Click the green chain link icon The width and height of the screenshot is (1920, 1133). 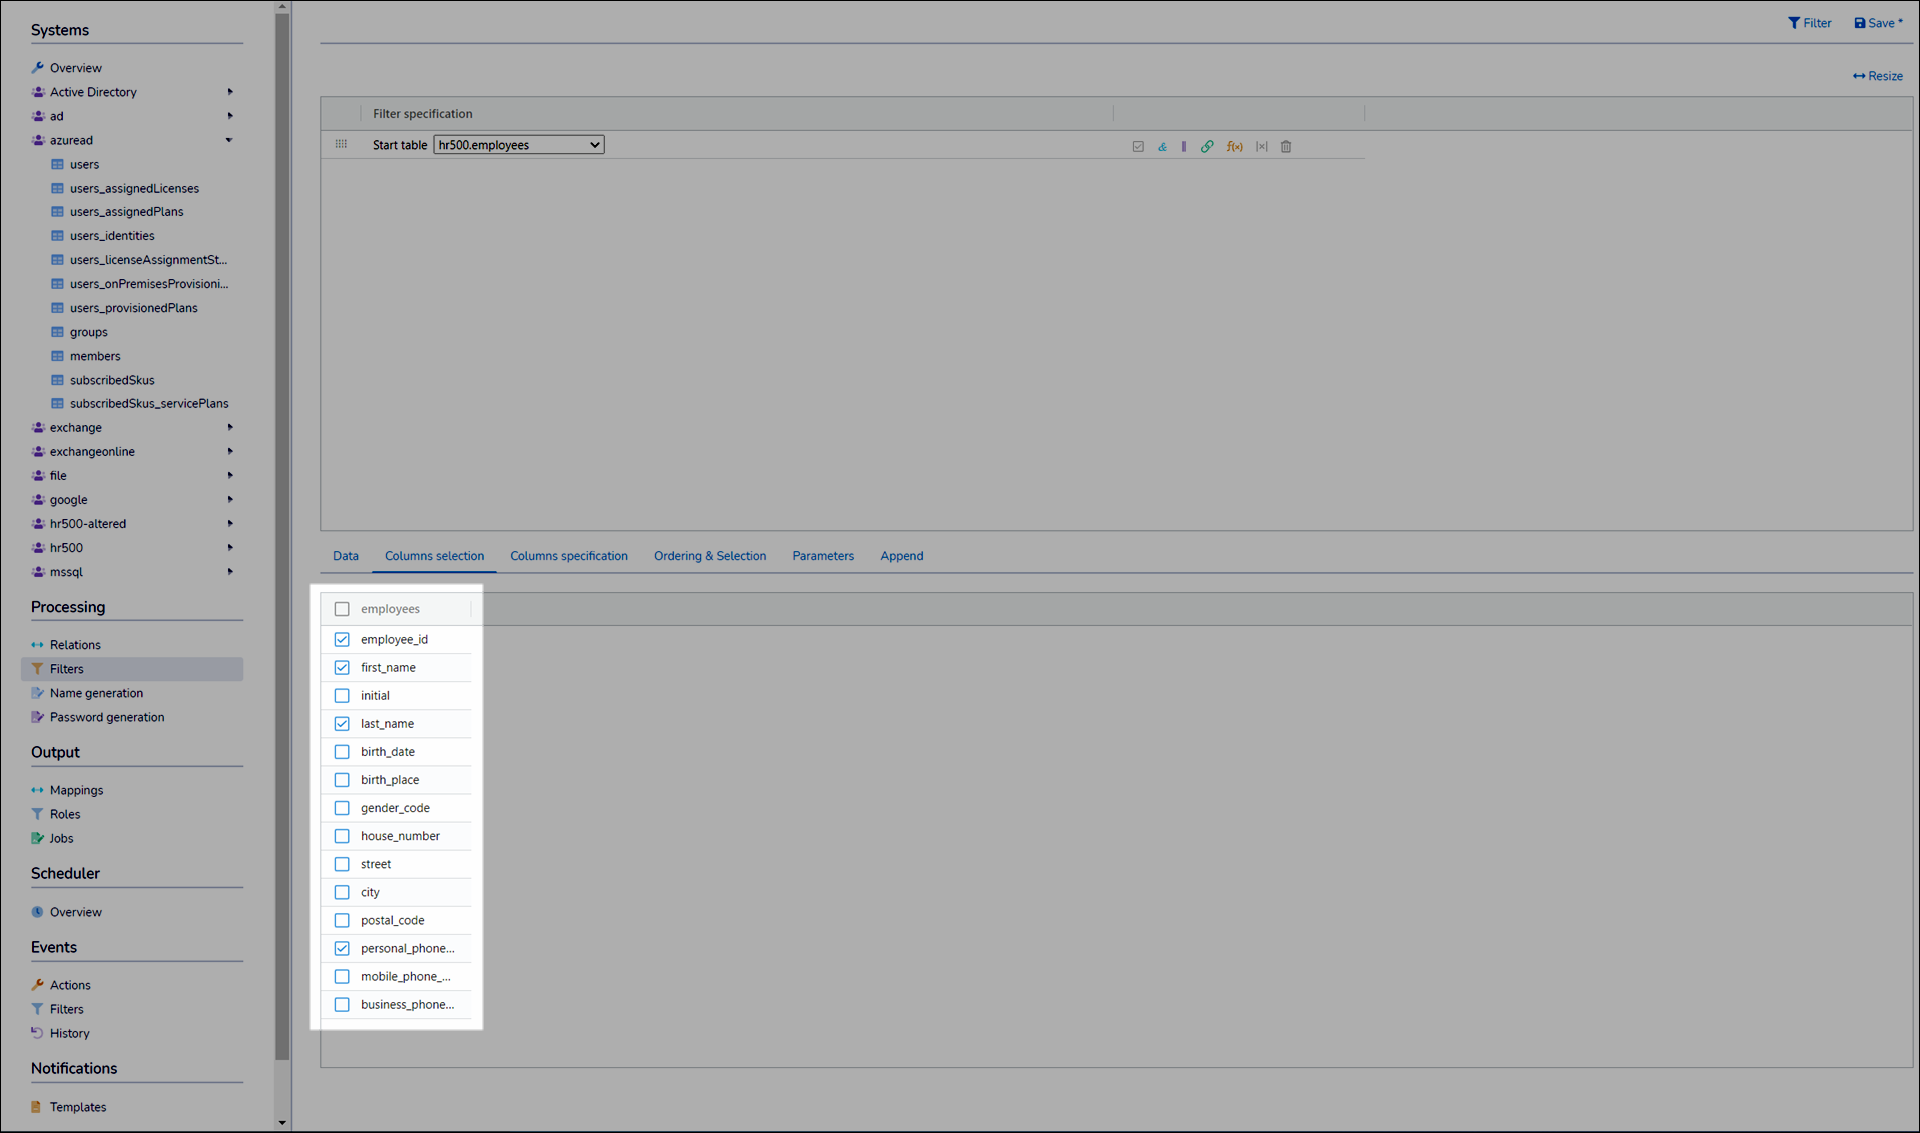1207,147
